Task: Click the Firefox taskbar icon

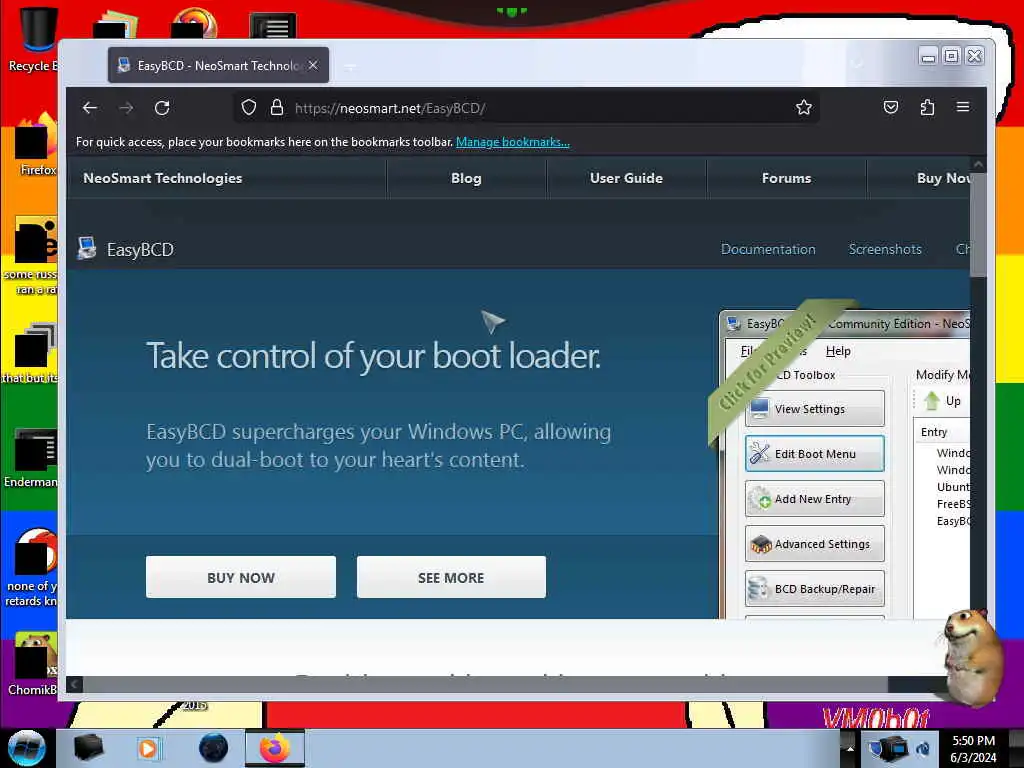Action: coord(275,748)
